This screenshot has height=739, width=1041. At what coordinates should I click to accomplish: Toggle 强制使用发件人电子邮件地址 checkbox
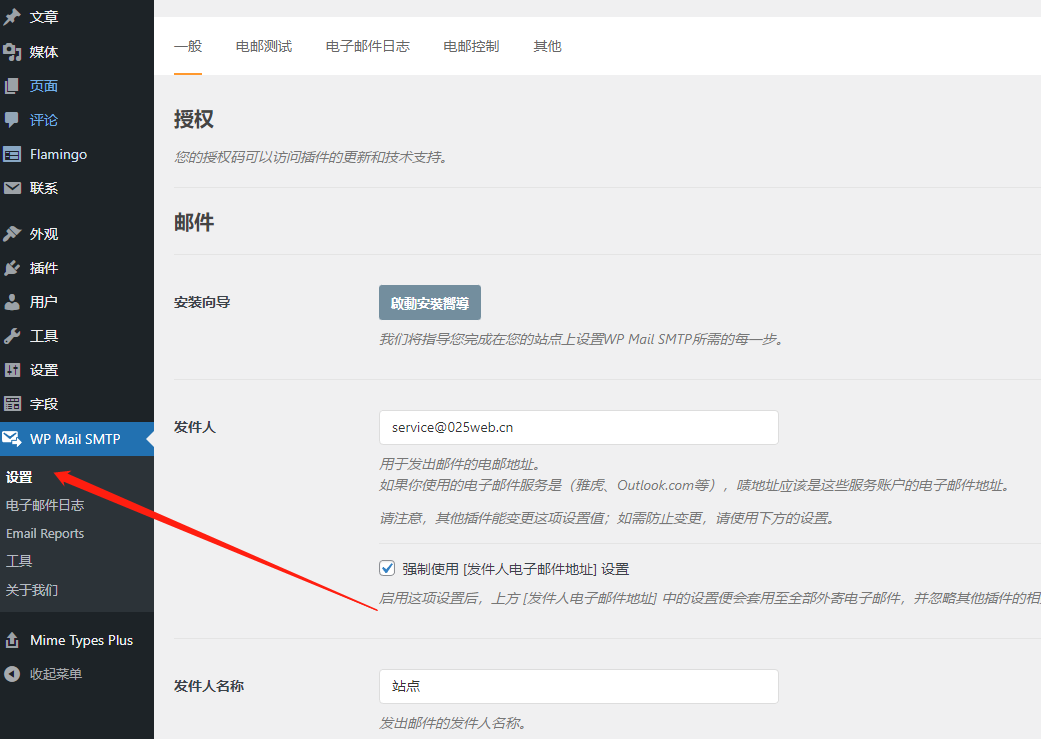coord(388,569)
